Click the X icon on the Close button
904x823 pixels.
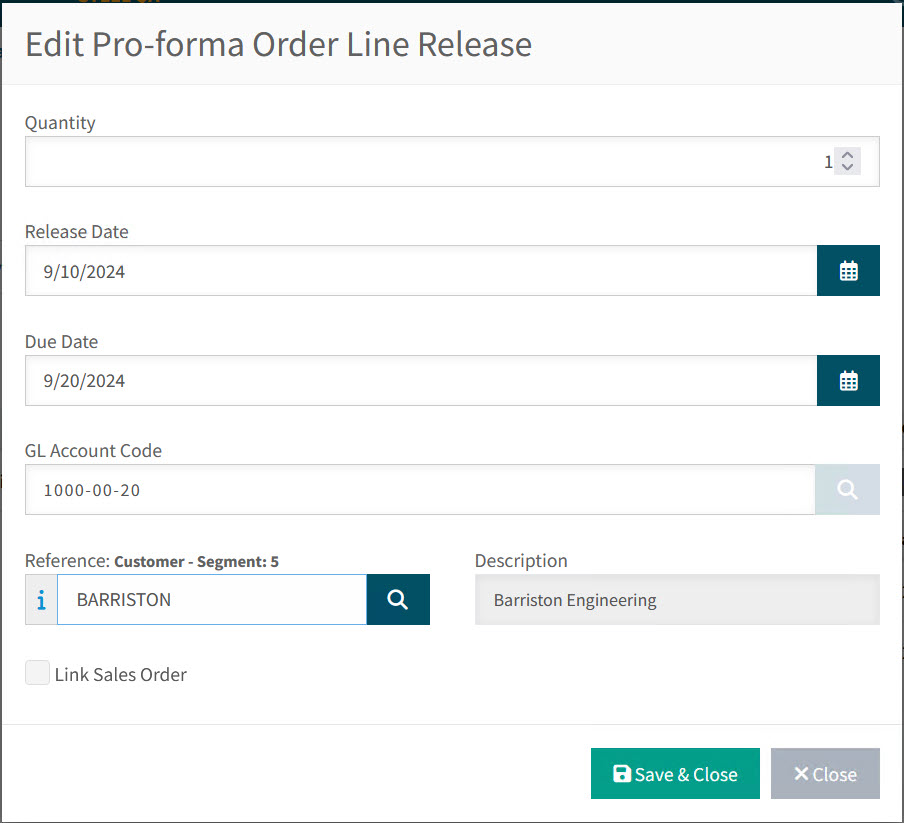click(801, 772)
